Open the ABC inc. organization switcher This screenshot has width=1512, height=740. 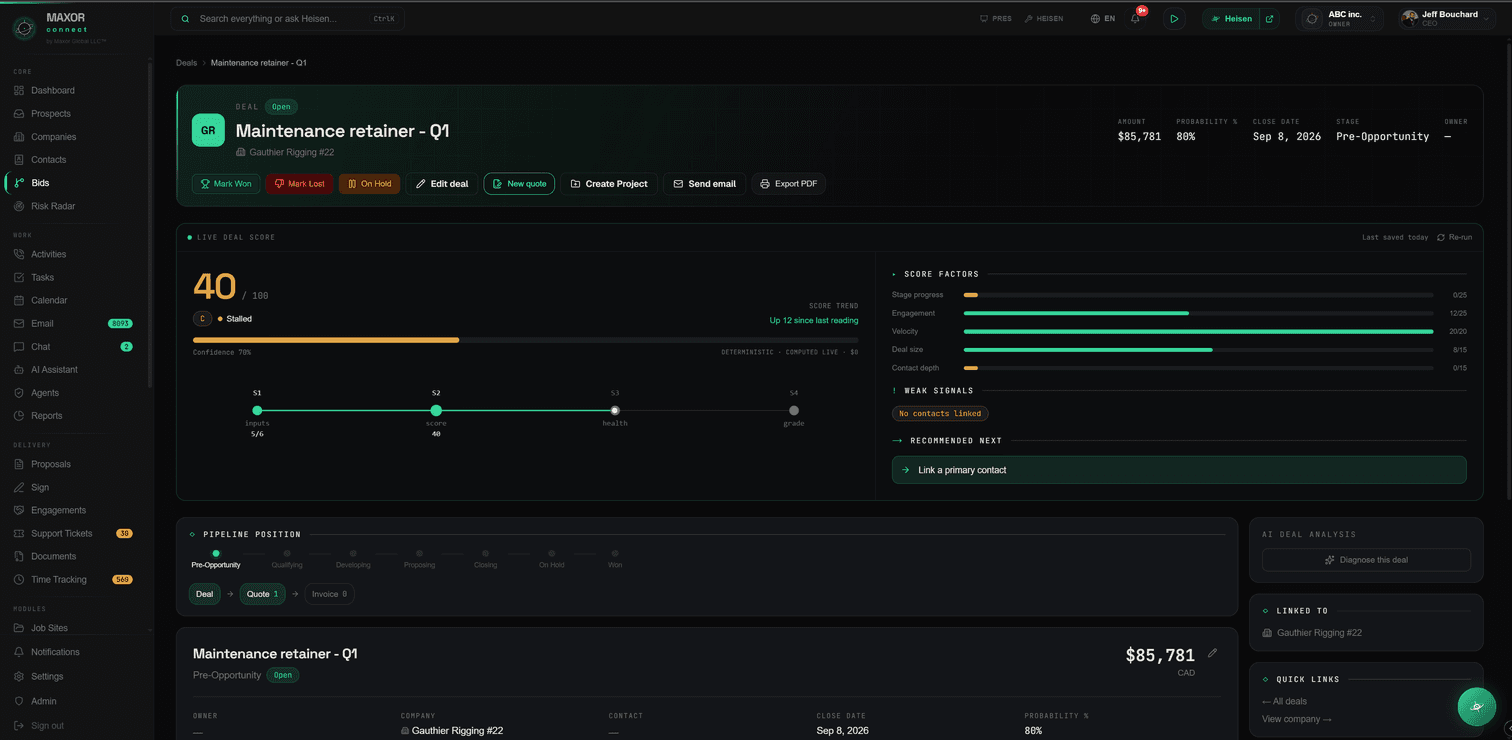pos(1340,18)
